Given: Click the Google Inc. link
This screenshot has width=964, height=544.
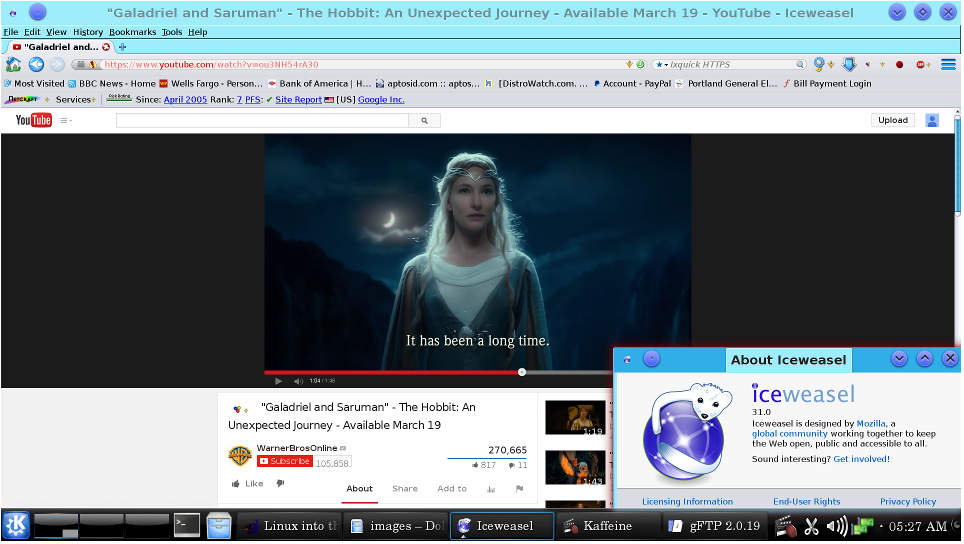Looking at the screenshot, I should tap(381, 100).
